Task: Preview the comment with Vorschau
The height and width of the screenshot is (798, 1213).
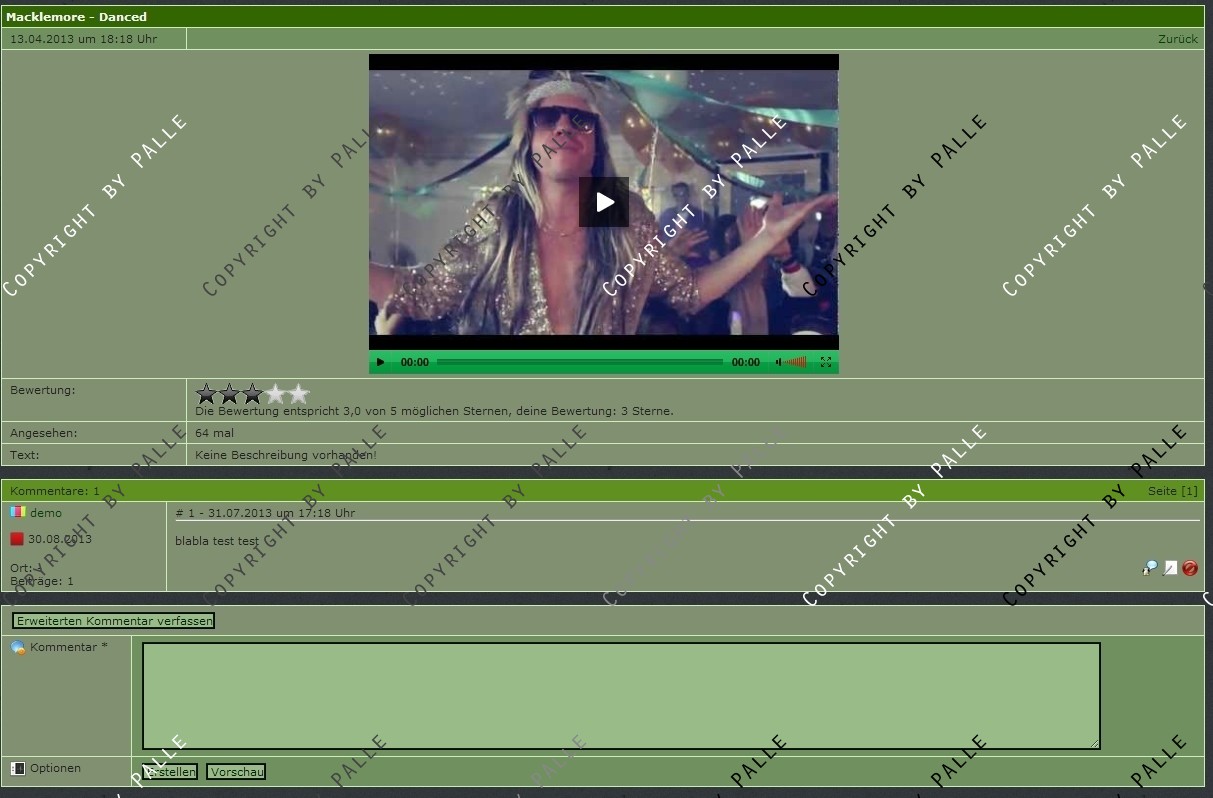Action: (x=236, y=772)
